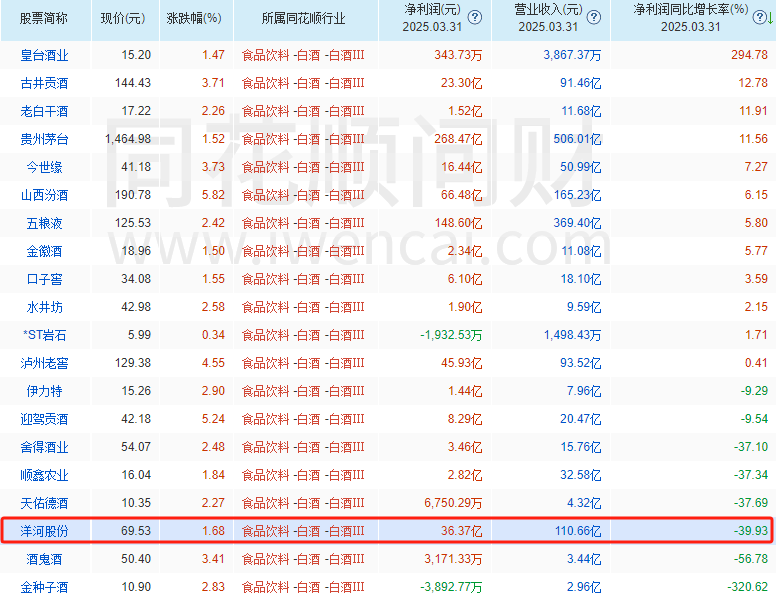Click industry cell in 皇台酒业 row
Viewport: 777px width, 600px height.
[303, 55]
